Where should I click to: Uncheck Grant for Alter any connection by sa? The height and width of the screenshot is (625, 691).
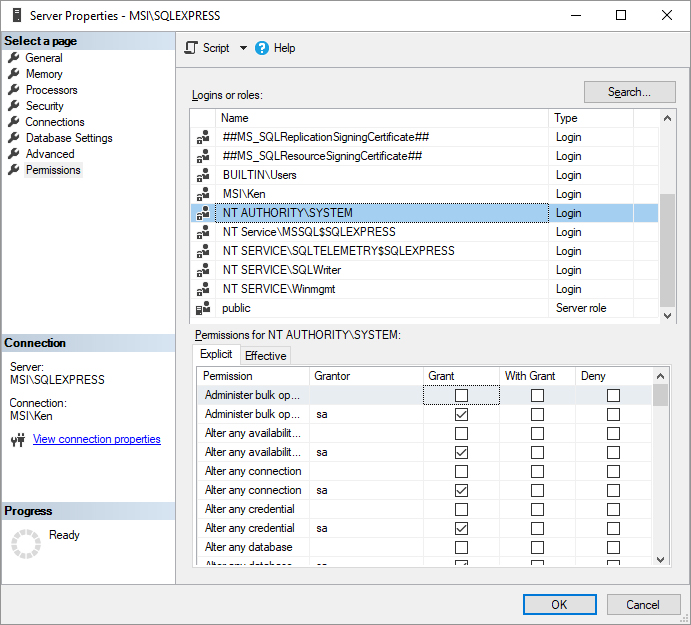(461, 490)
